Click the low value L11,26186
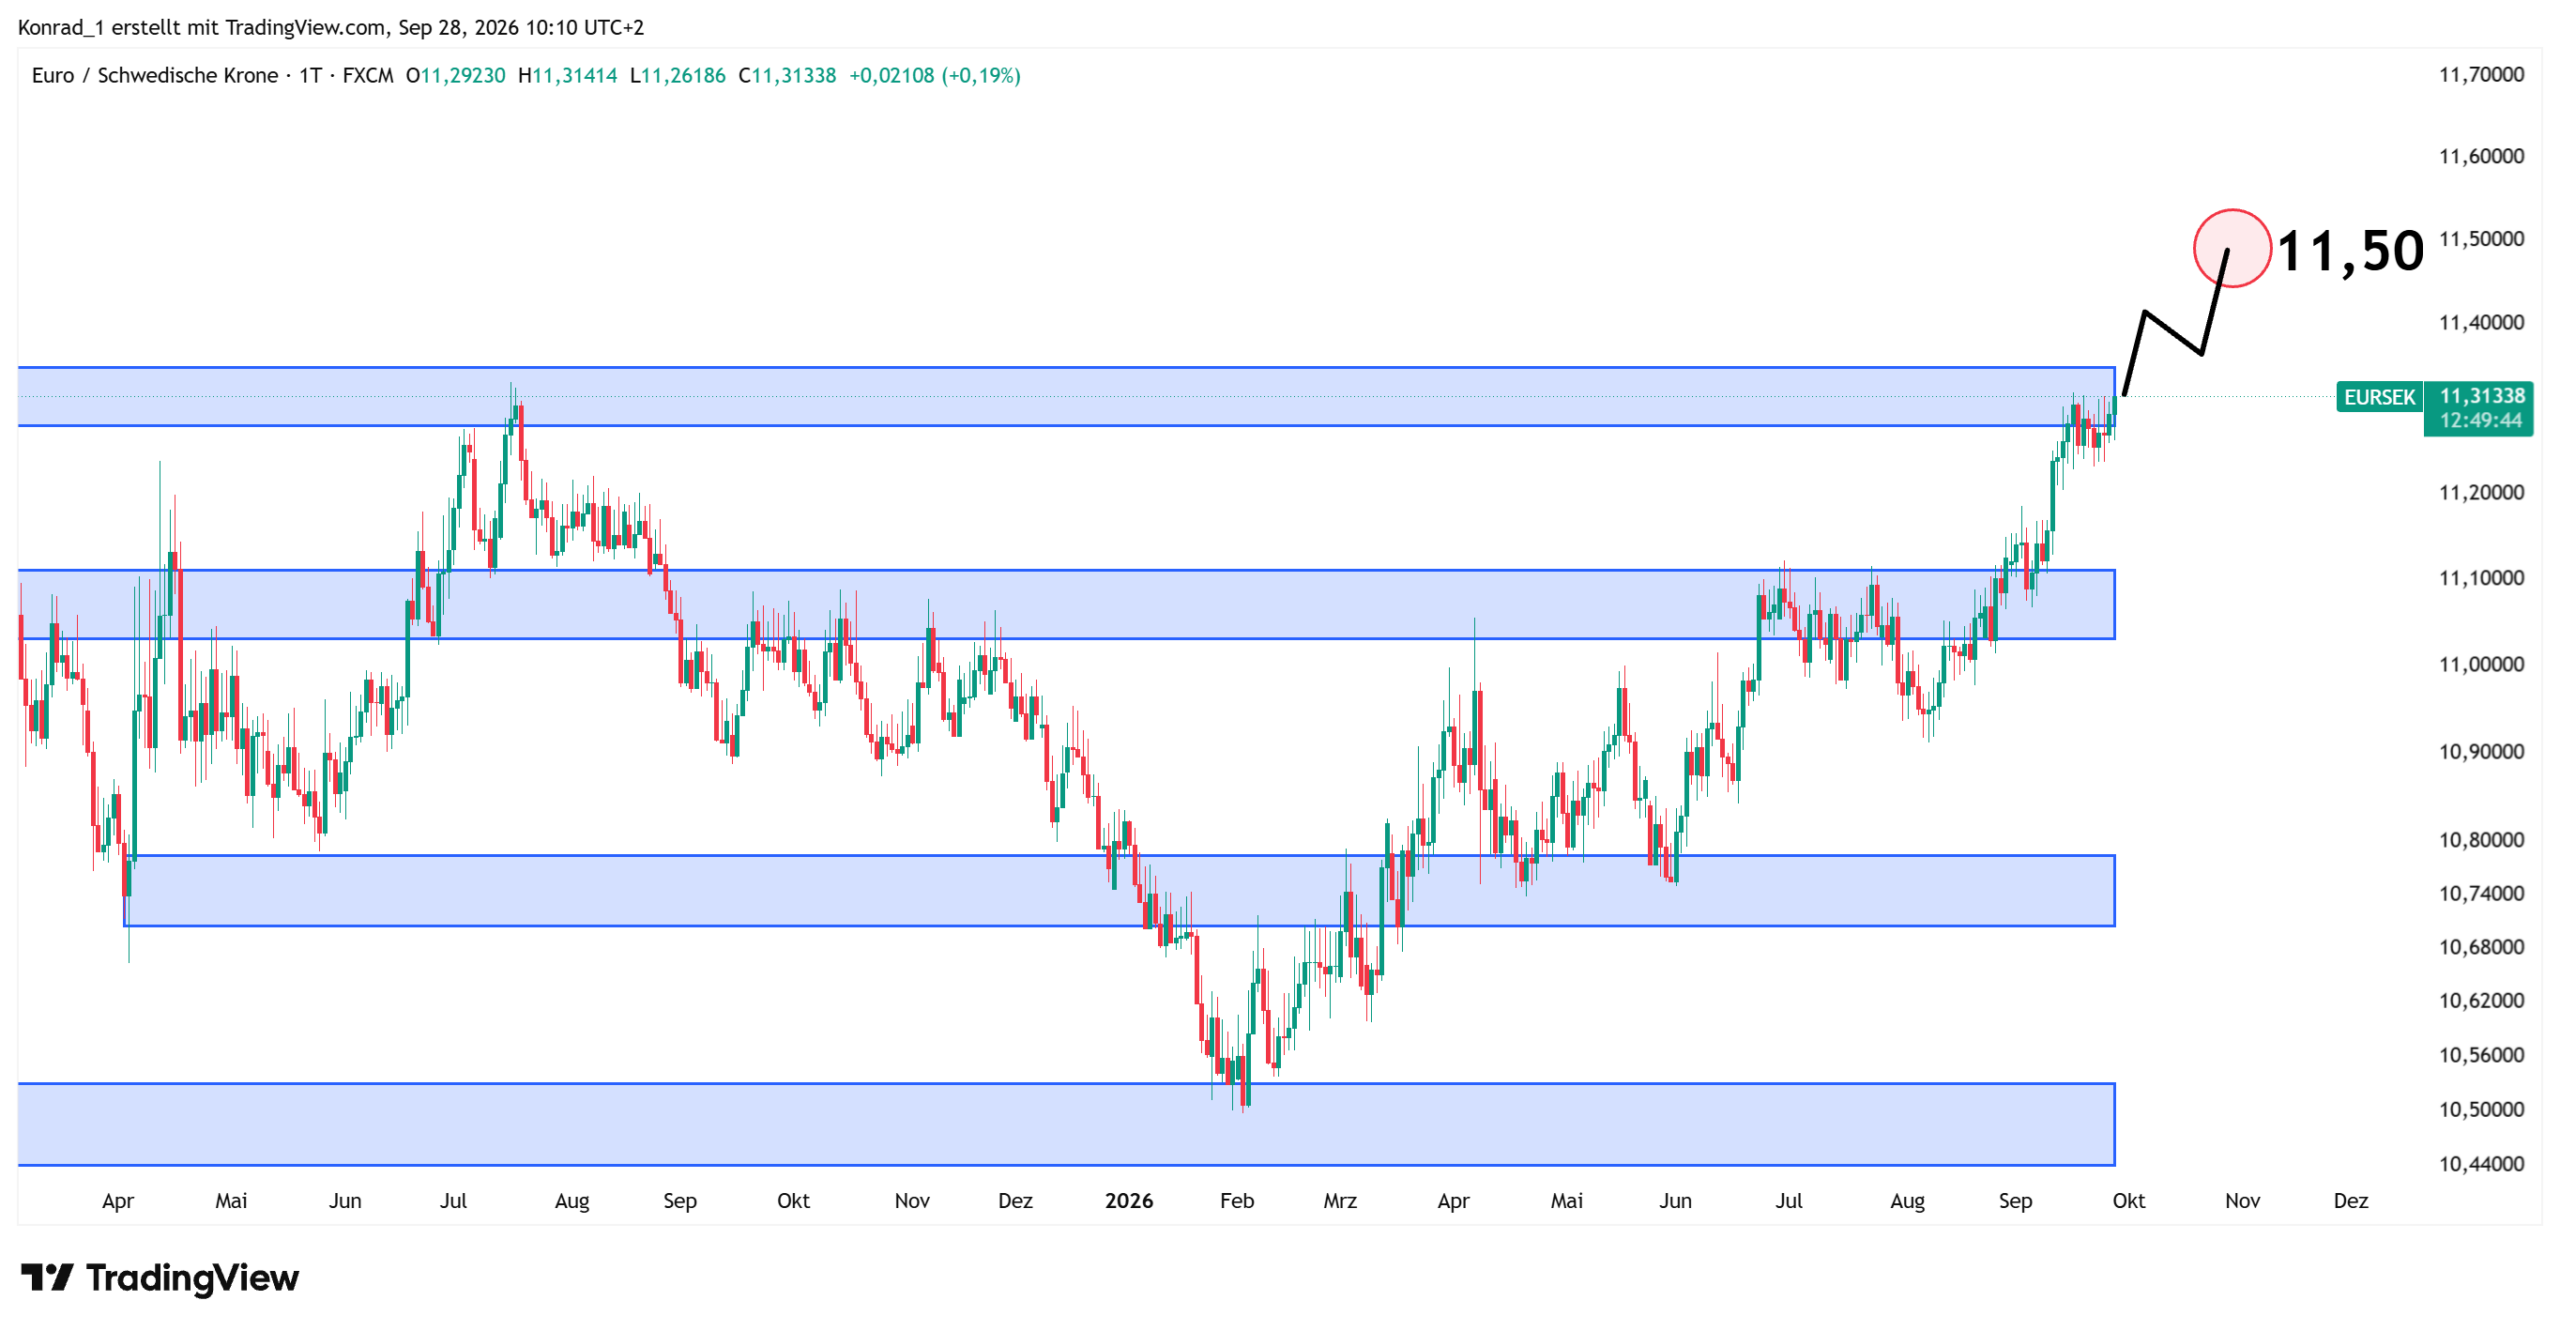Viewport: 2560px width, 1331px height. point(677,76)
